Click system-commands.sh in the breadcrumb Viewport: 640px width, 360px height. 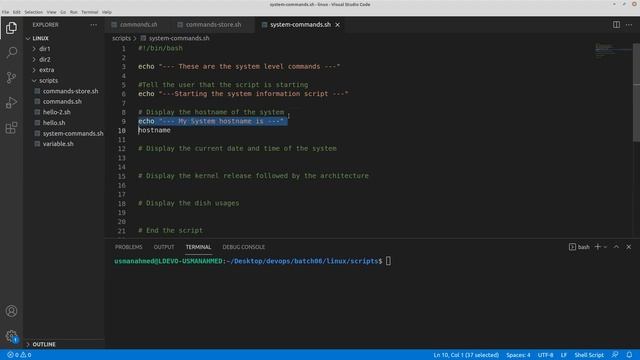(x=179, y=38)
